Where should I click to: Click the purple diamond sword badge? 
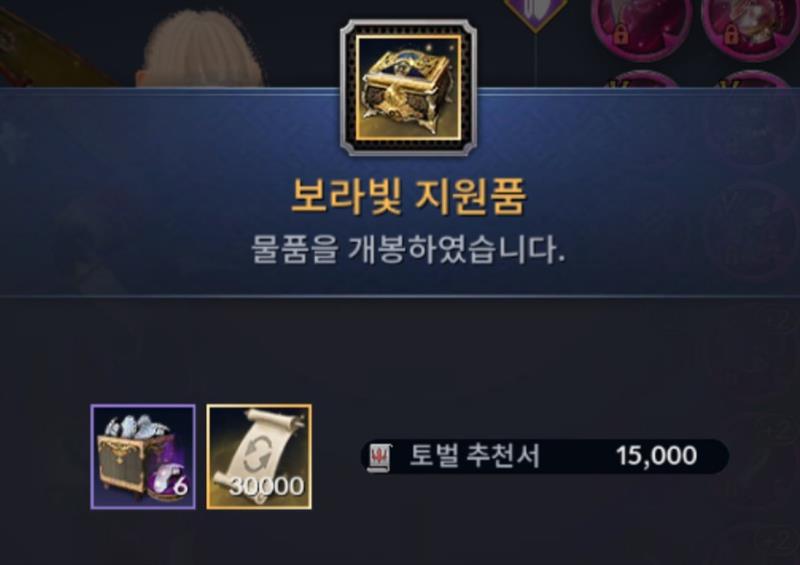[x=536, y=14]
